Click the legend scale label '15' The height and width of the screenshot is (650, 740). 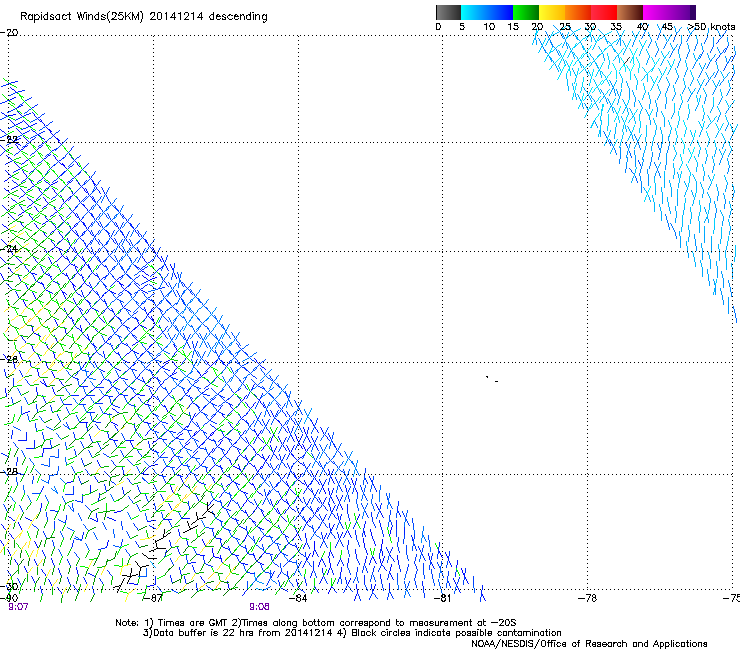coord(513,27)
